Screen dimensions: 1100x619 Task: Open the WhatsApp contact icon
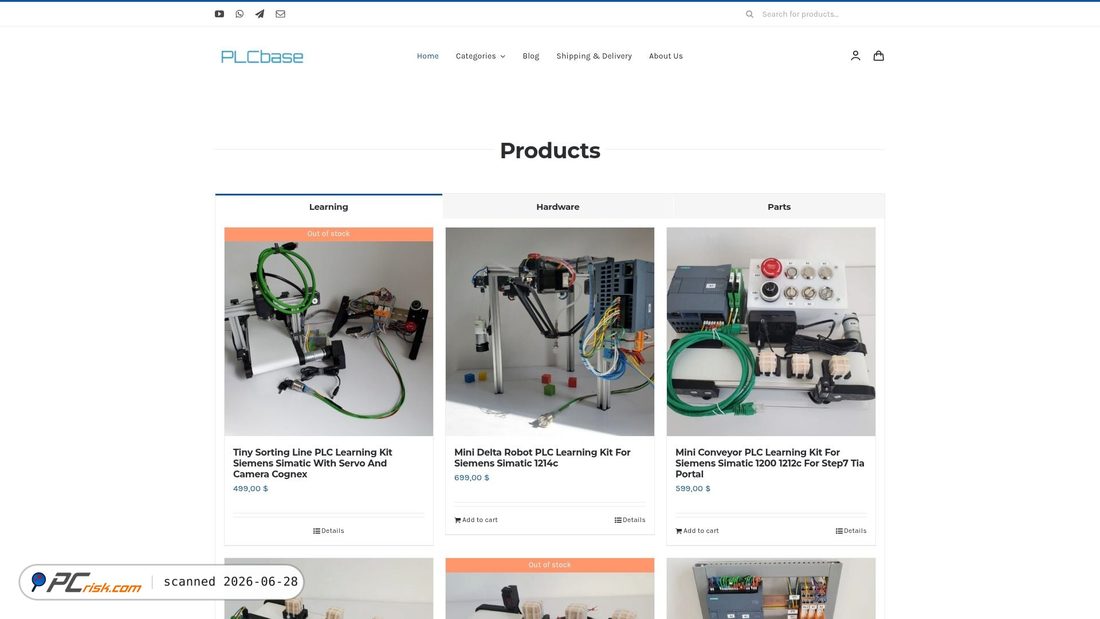pos(239,14)
